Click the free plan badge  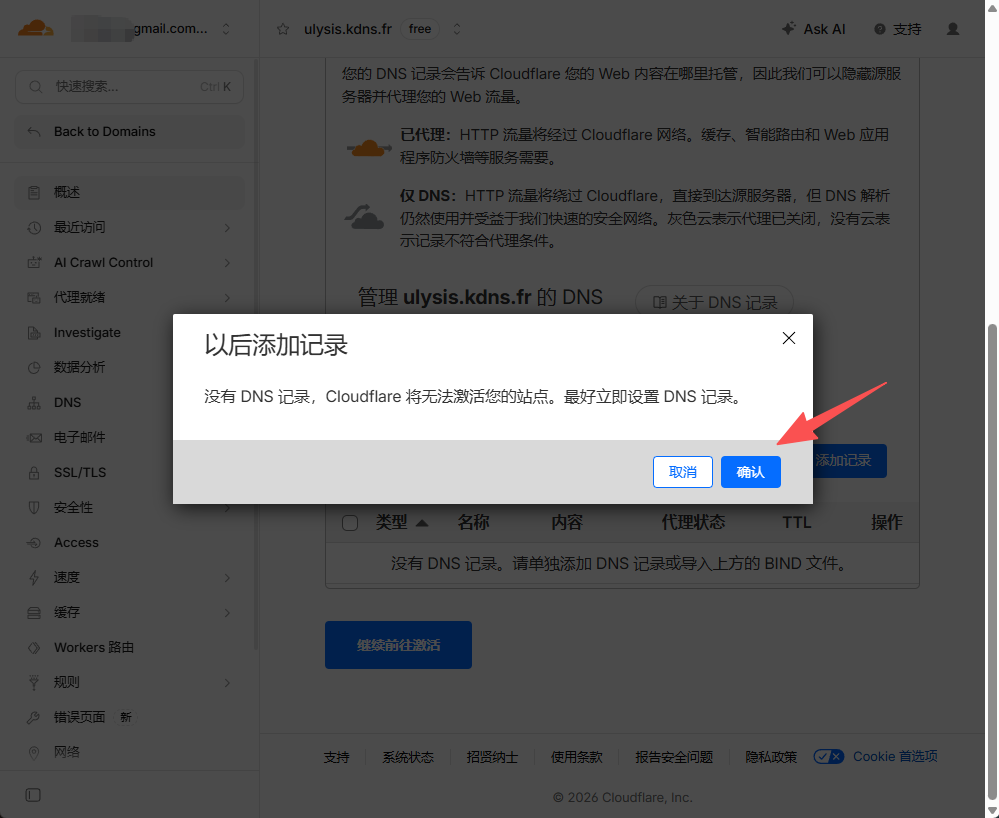[420, 29]
